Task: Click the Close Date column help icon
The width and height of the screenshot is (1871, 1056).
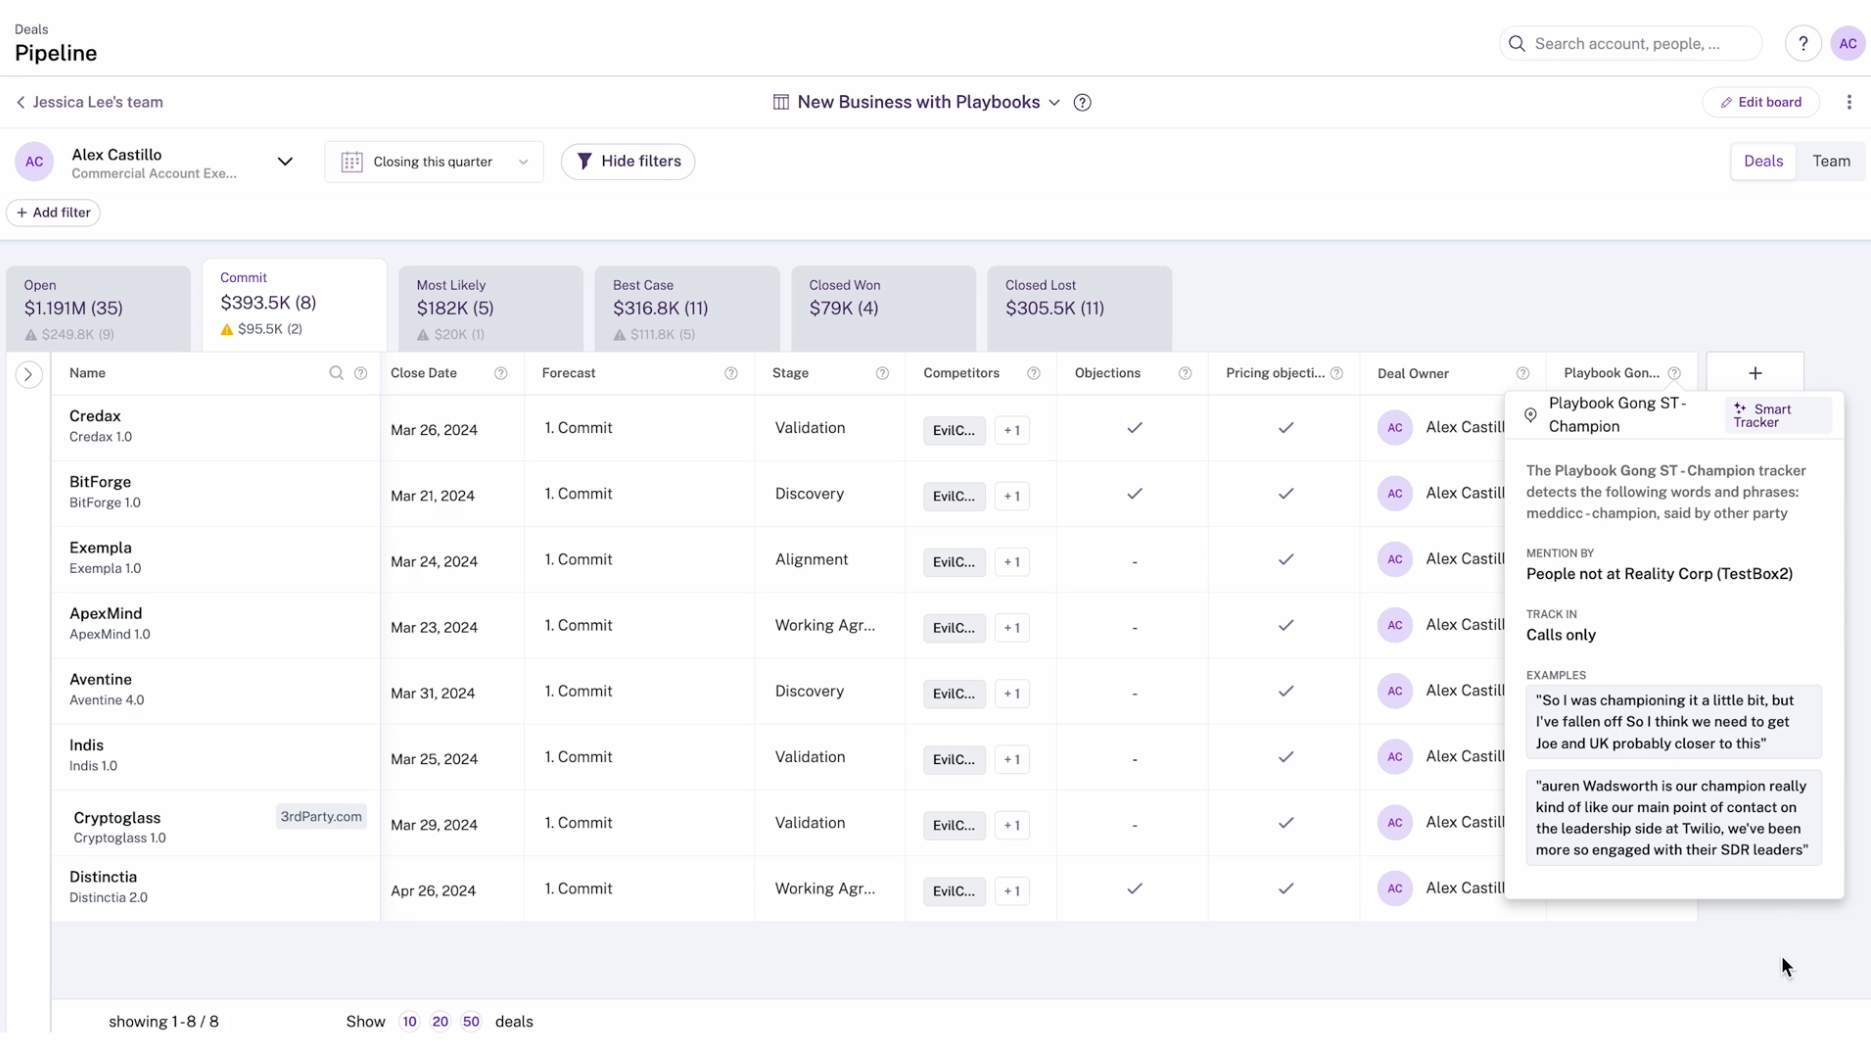Action: tap(500, 373)
